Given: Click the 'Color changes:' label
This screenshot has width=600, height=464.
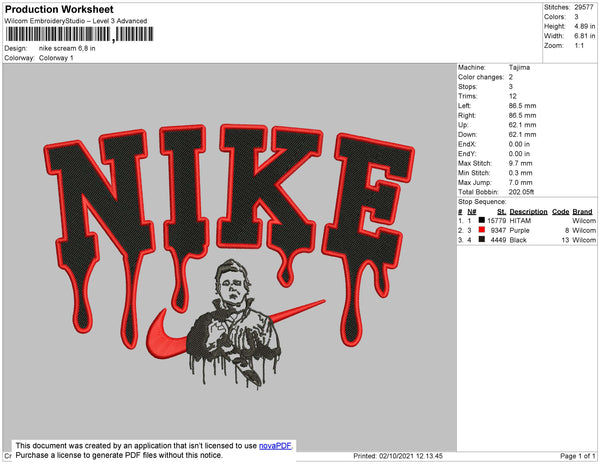Looking at the screenshot, I should [481, 77].
